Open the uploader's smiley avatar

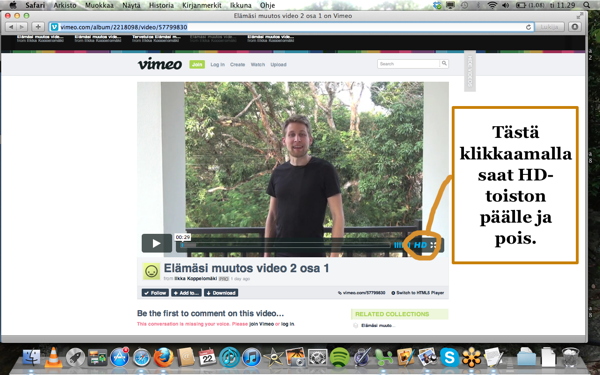pos(152,271)
